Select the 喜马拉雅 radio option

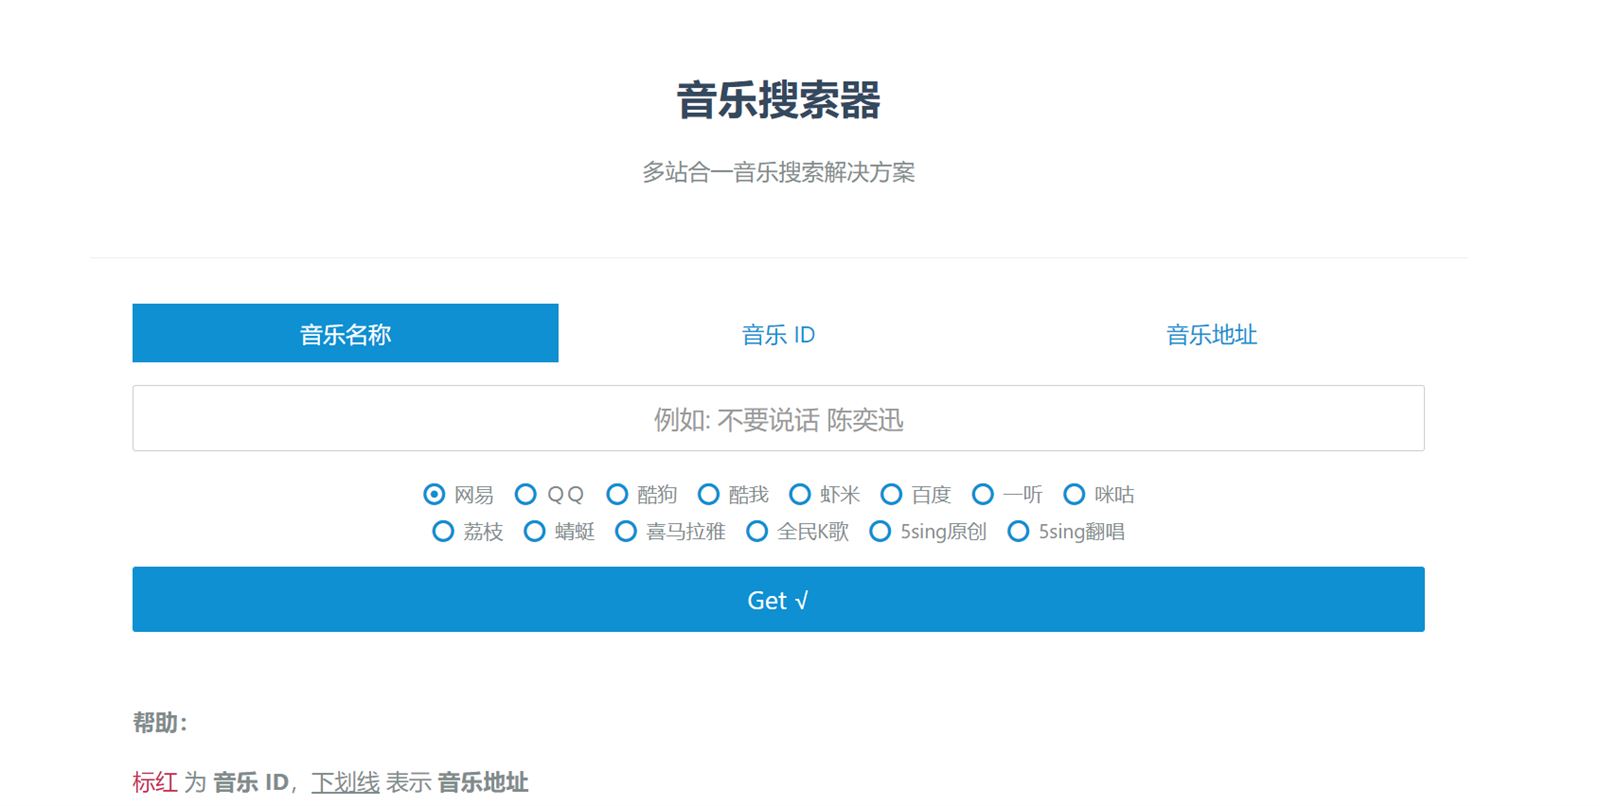point(626,531)
